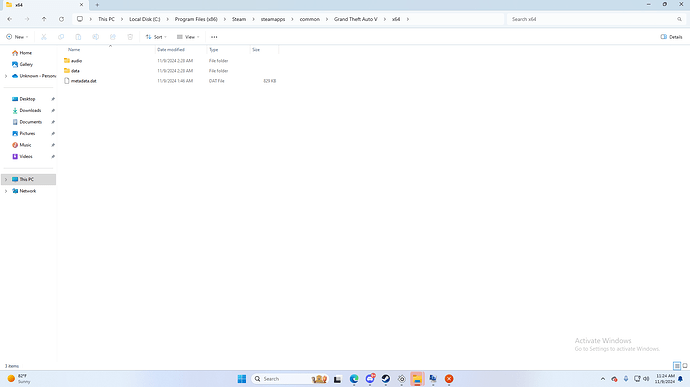
Task: Open Steam from the taskbar
Action: (386, 379)
